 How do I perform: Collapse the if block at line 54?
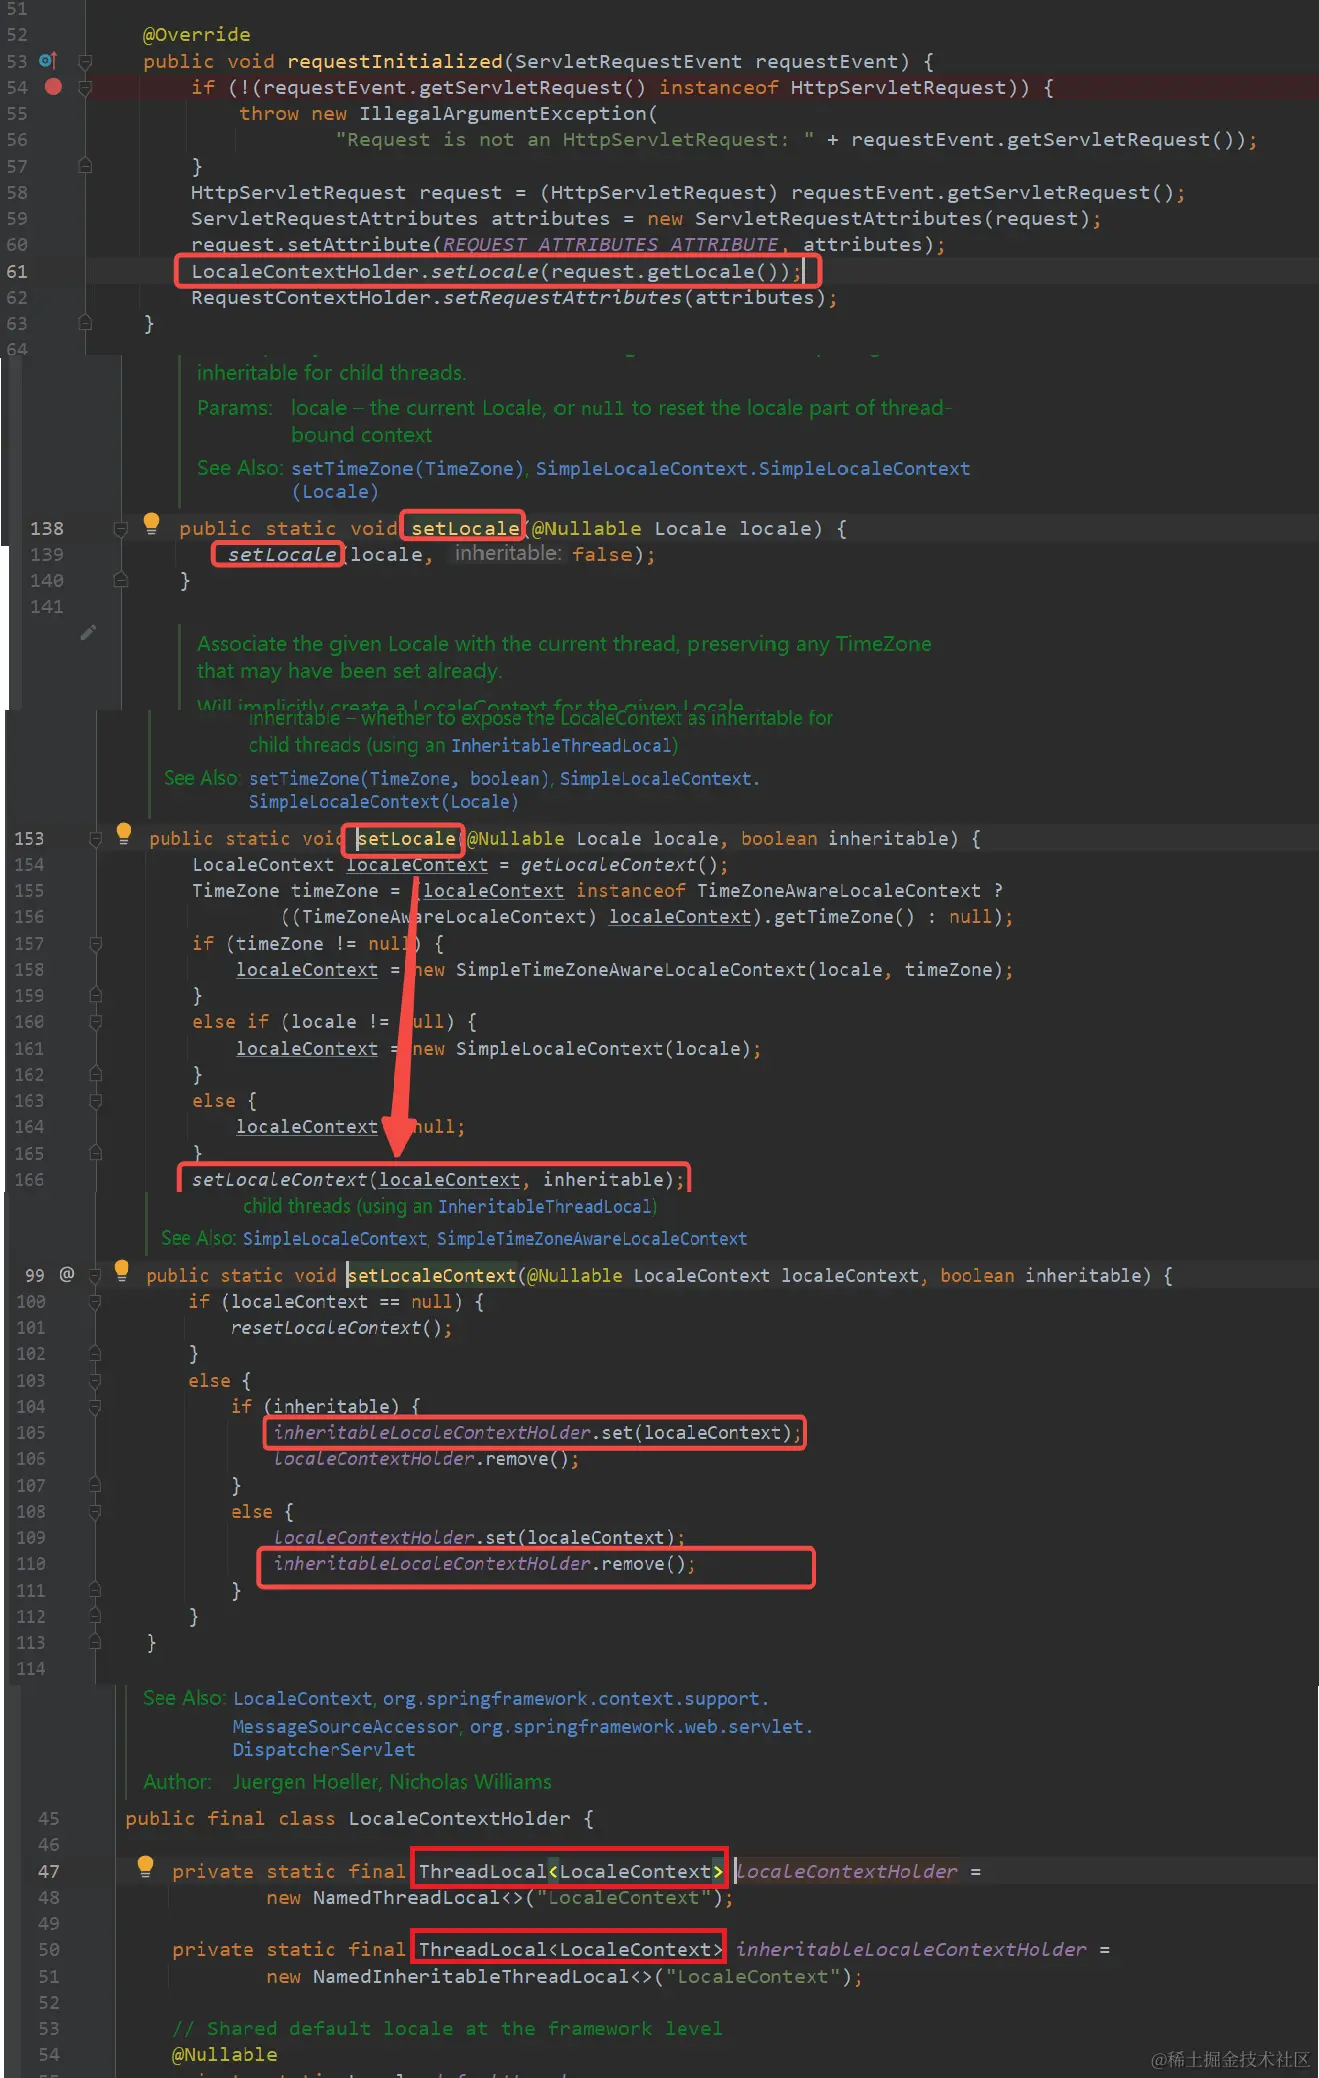[85, 88]
